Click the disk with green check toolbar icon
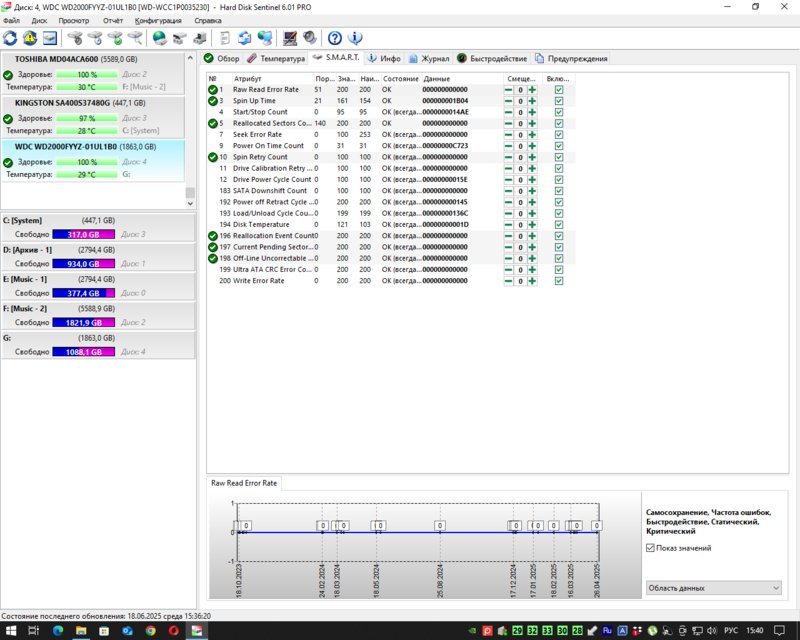Image resolution: width=800 pixels, height=640 pixels. tap(115, 38)
